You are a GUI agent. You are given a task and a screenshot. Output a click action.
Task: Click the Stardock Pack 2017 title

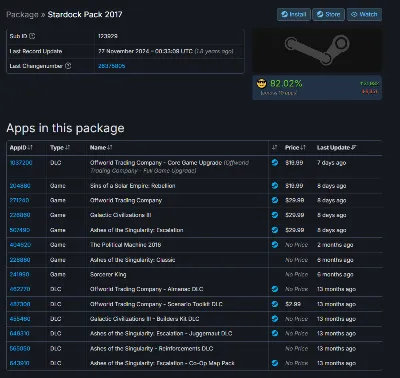coord(85,14)
